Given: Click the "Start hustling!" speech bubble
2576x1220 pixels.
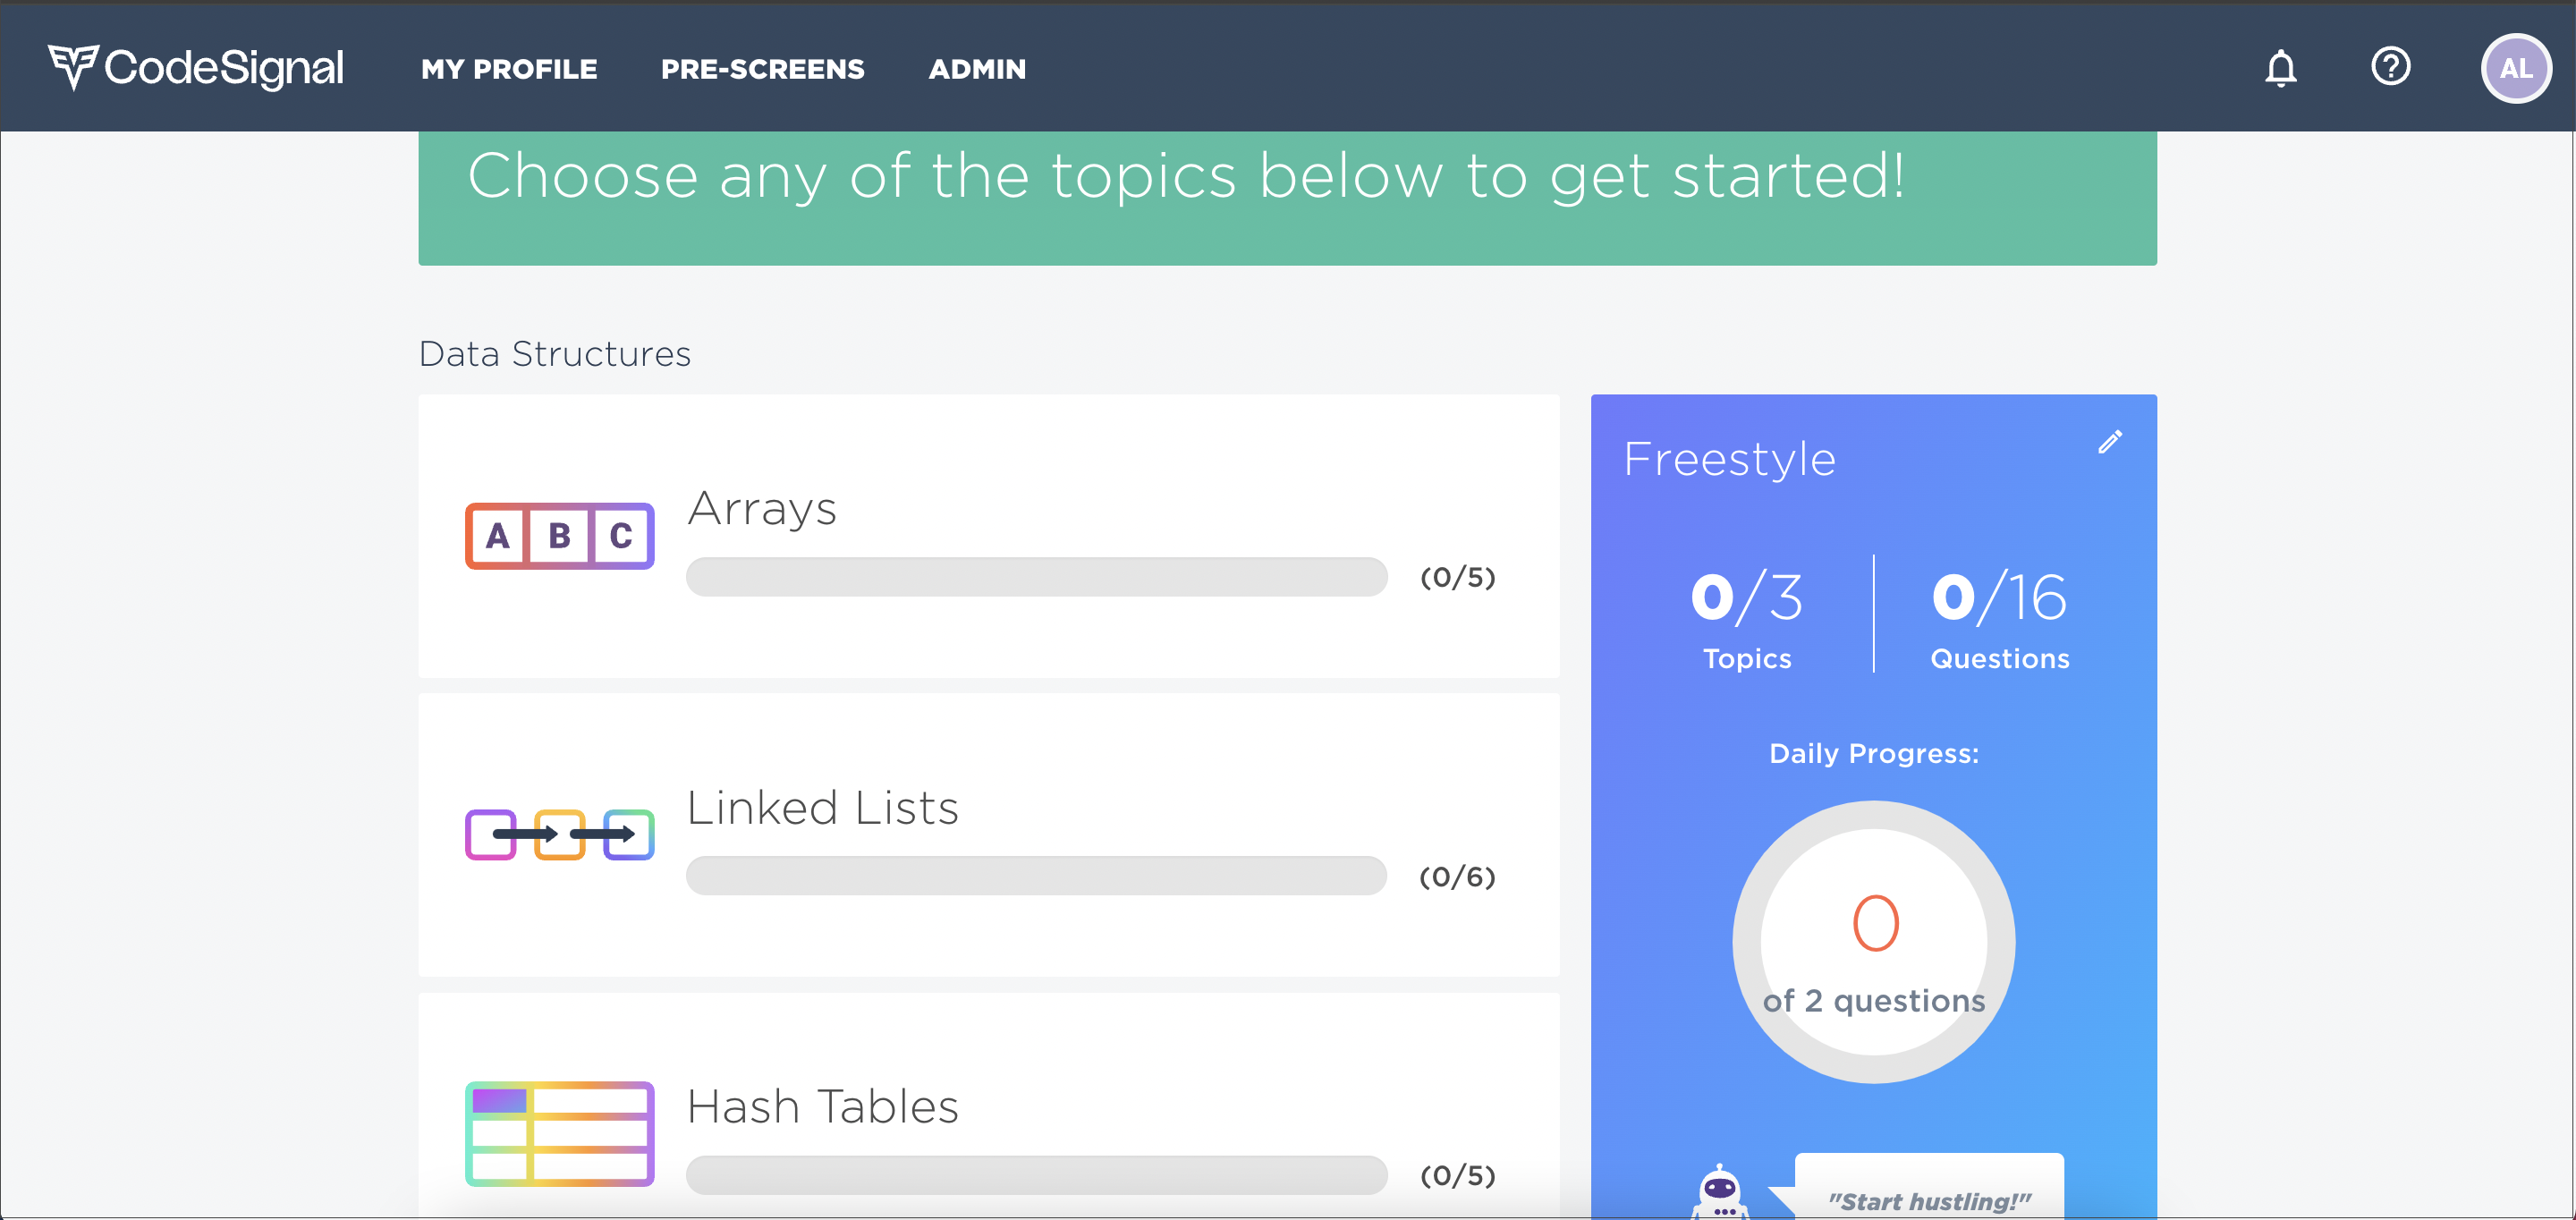Looking at the screenshot, I should 1928,1188.
